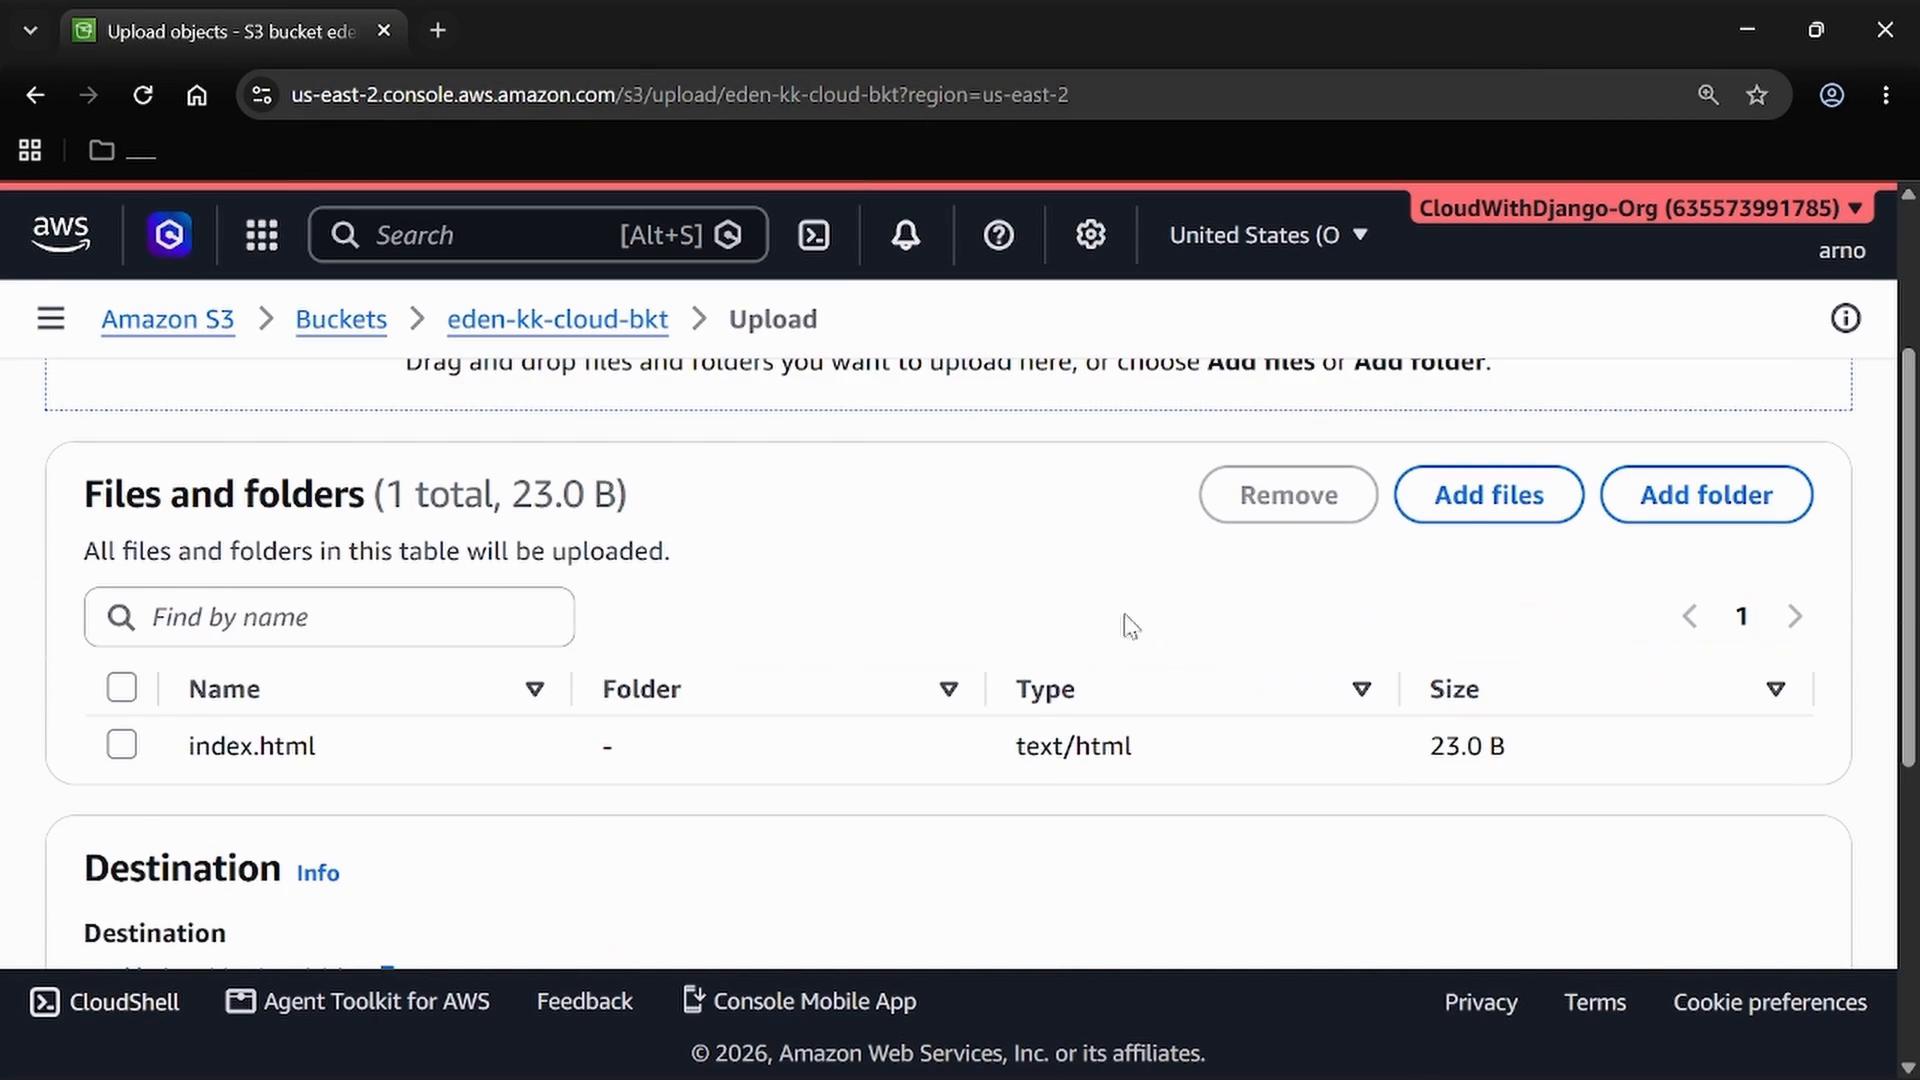Click the Add folder button
The height and width of the screenshot is (1080, 1920).
click(1706, 494)
